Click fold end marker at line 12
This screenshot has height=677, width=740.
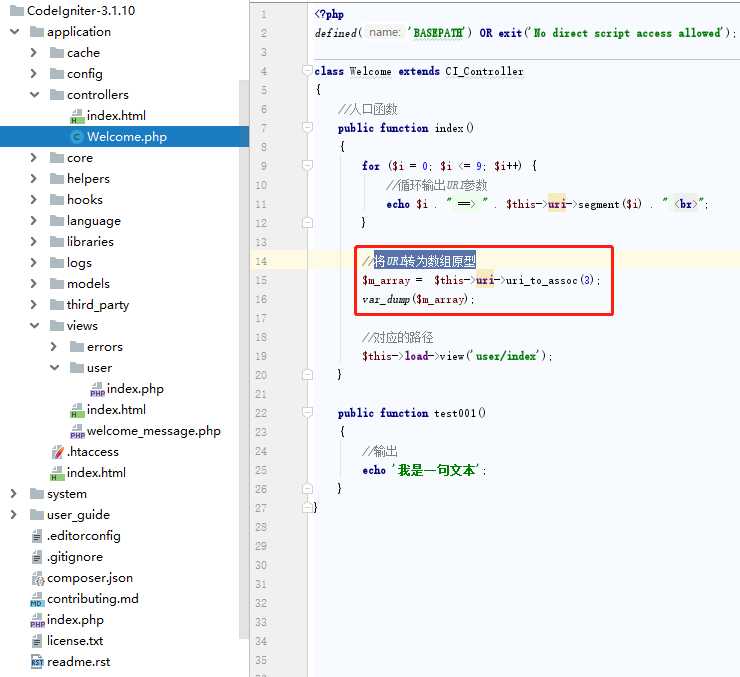pos(307,222)
